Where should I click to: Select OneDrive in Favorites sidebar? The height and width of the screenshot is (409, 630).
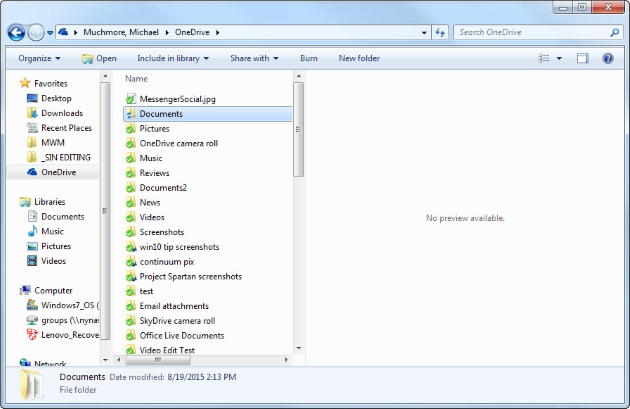click(58, 172)
